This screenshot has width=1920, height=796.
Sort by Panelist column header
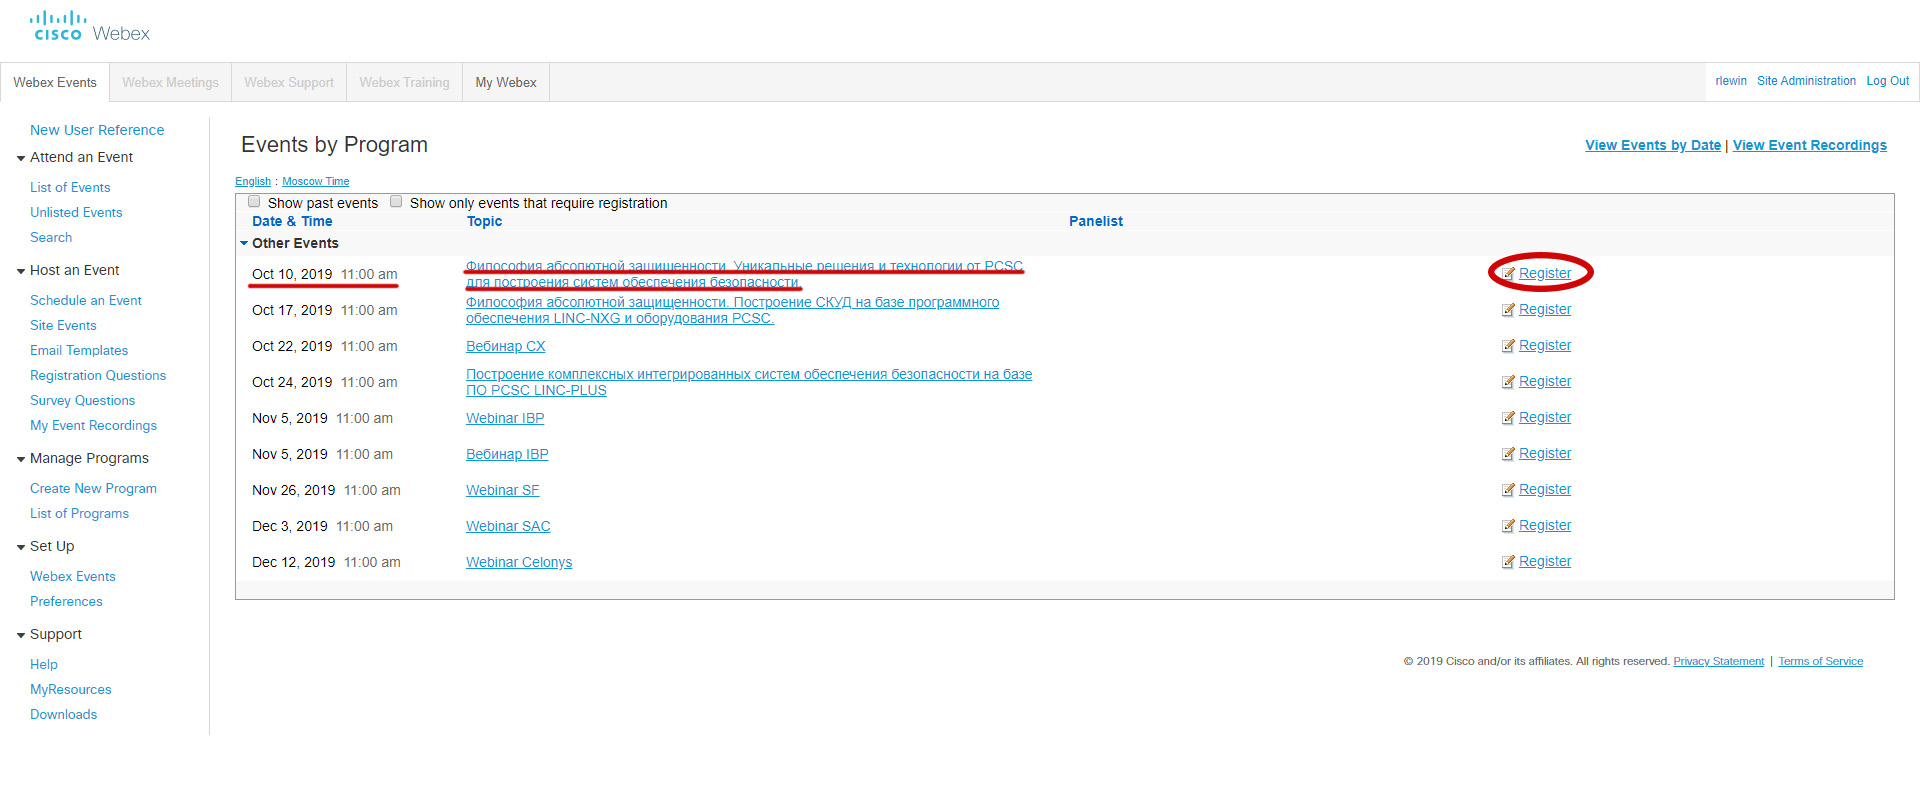click(1095, 221)
